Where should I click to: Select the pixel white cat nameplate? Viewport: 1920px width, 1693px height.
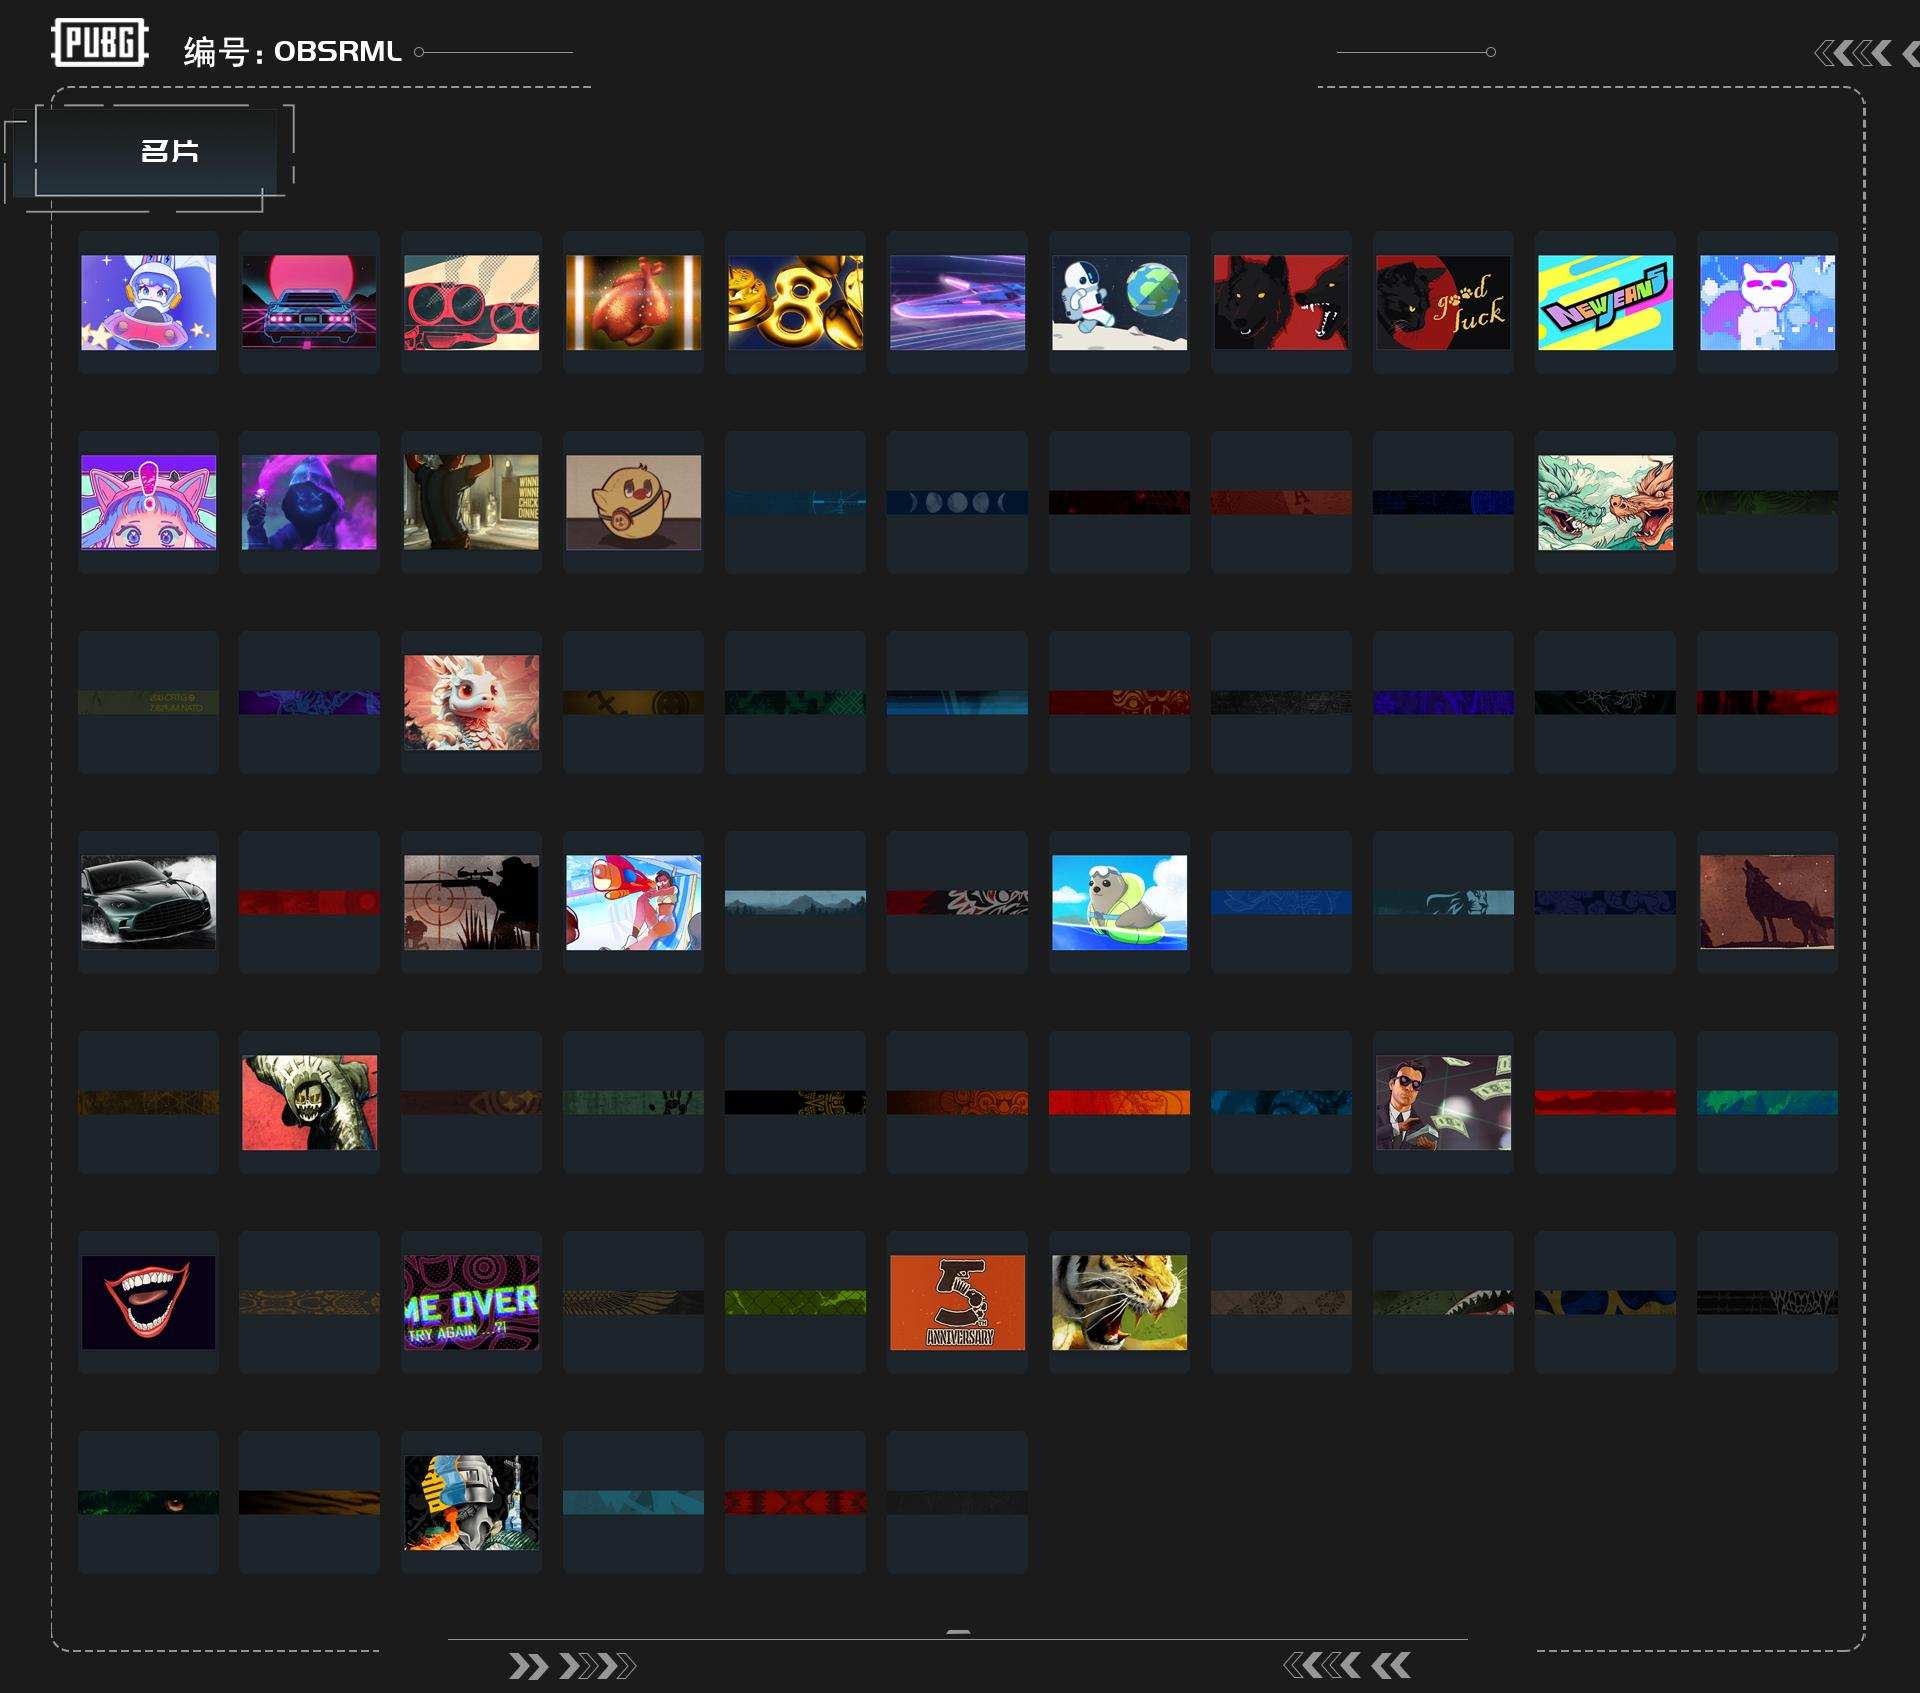click(x=1767, y=302)
